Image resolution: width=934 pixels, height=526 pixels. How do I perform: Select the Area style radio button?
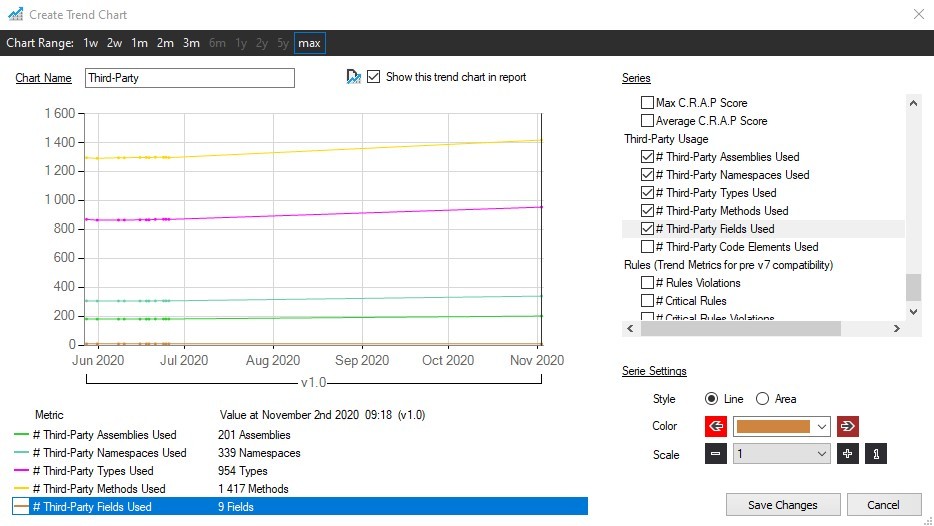pyautogui.click(x=762, y=399)
